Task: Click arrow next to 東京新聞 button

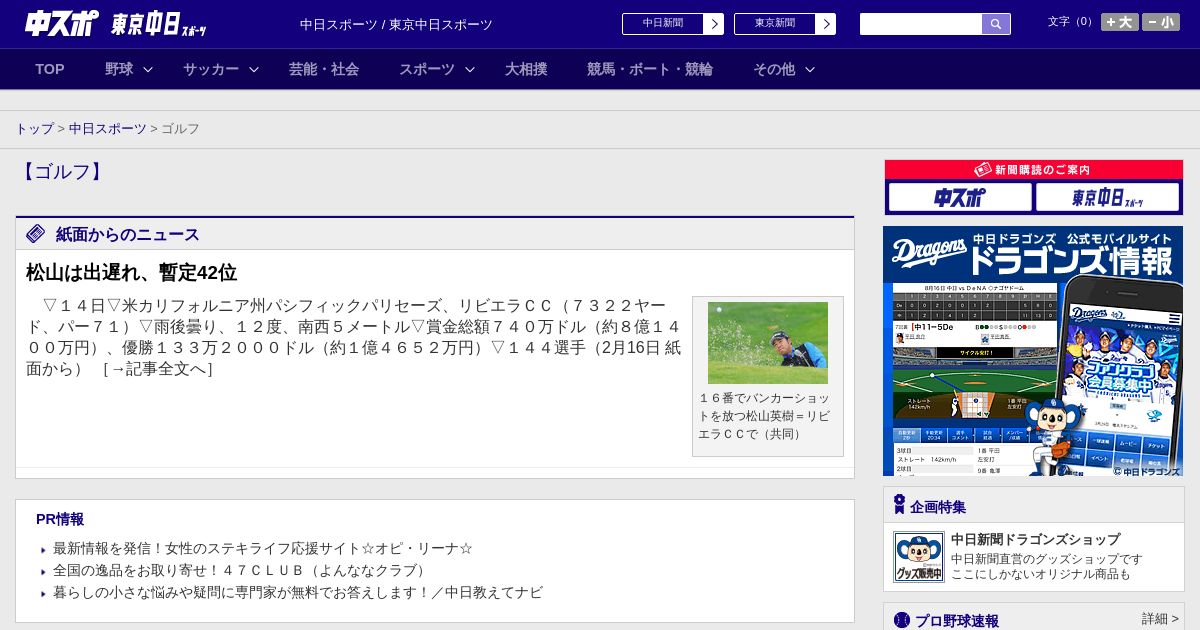Action: [x=825, y=23]
